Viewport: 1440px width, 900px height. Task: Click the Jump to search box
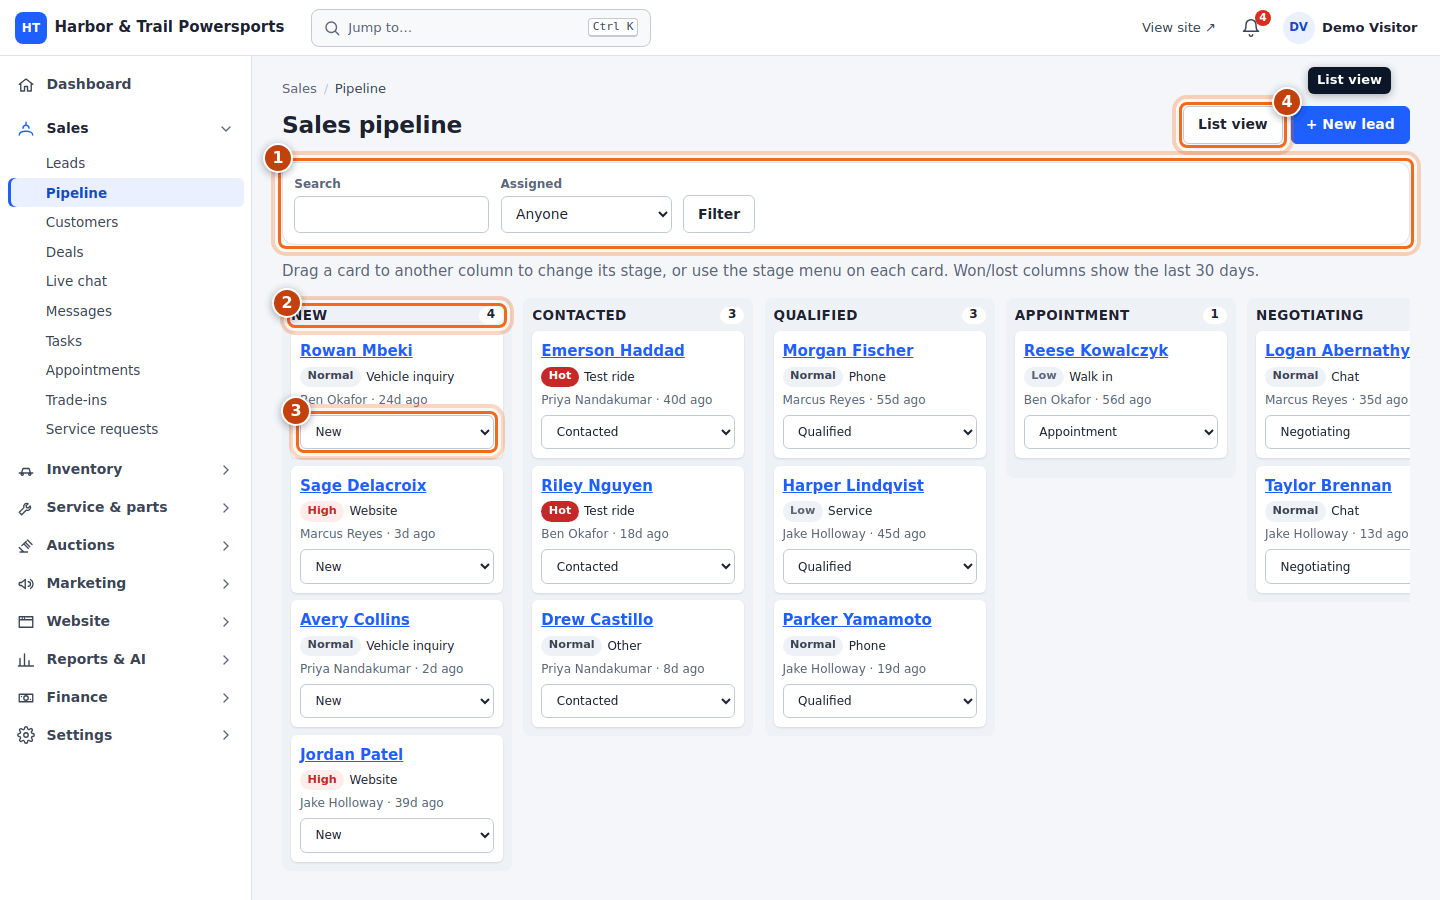click(x=481, y=28)
